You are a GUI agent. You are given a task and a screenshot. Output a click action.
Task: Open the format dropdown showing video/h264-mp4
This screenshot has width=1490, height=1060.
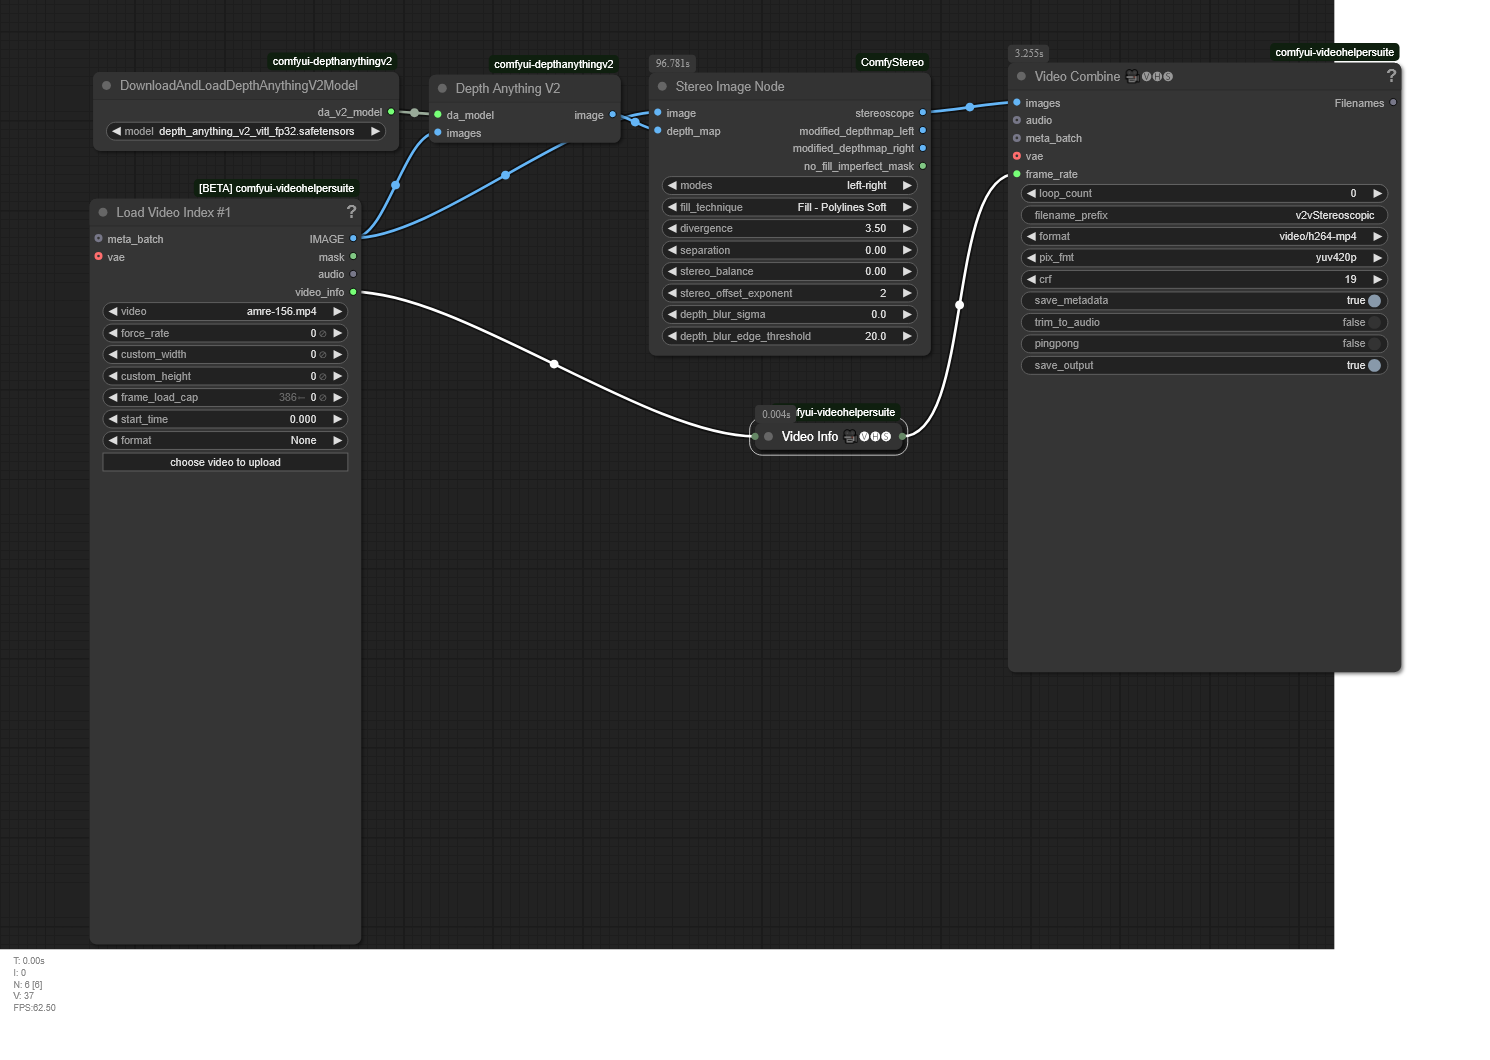pos(1204,237)
